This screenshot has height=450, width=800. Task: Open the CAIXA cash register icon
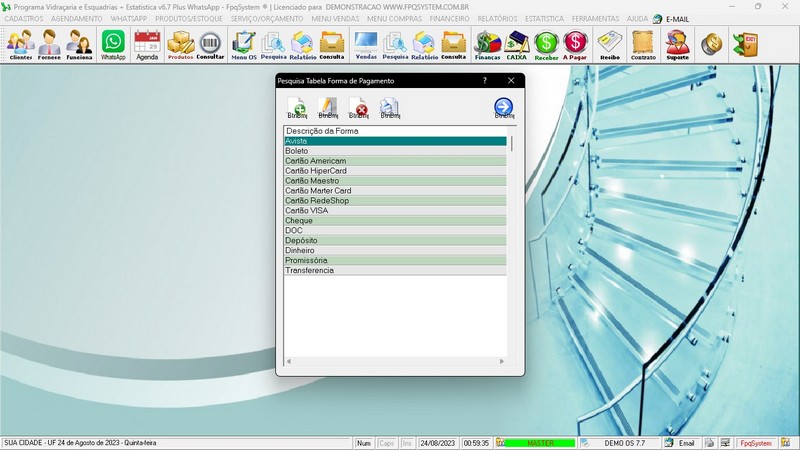click(x=516, y=45)
